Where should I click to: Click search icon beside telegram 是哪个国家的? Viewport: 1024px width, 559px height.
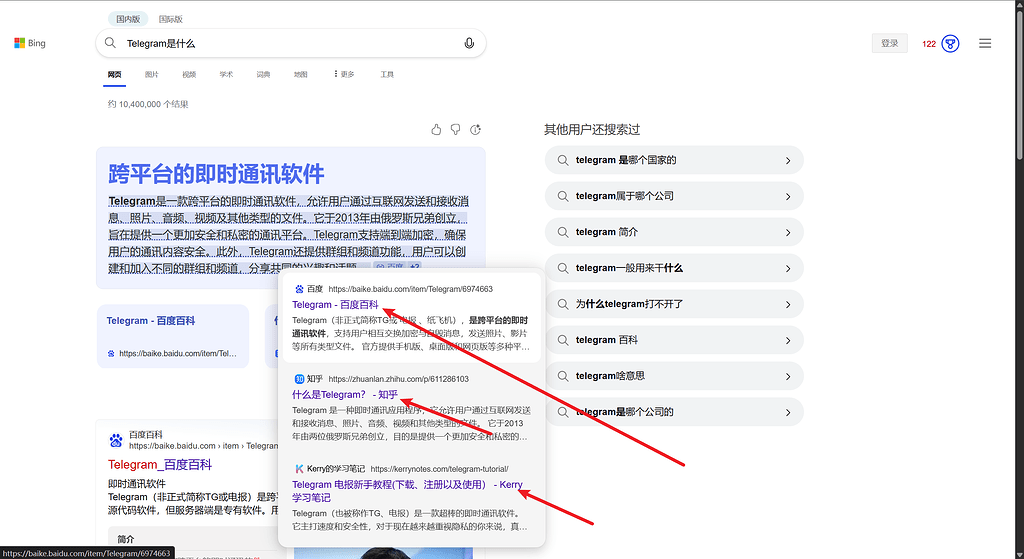[563, 160]
